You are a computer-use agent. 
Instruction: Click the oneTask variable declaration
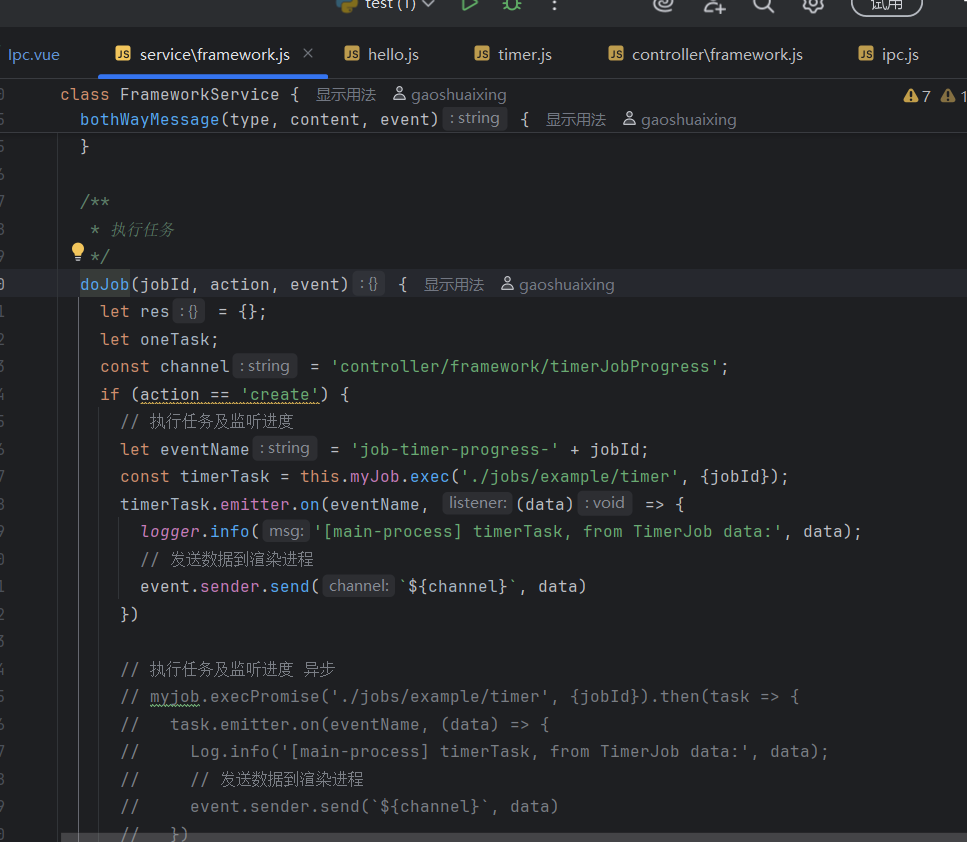click(x=175, y=339)
